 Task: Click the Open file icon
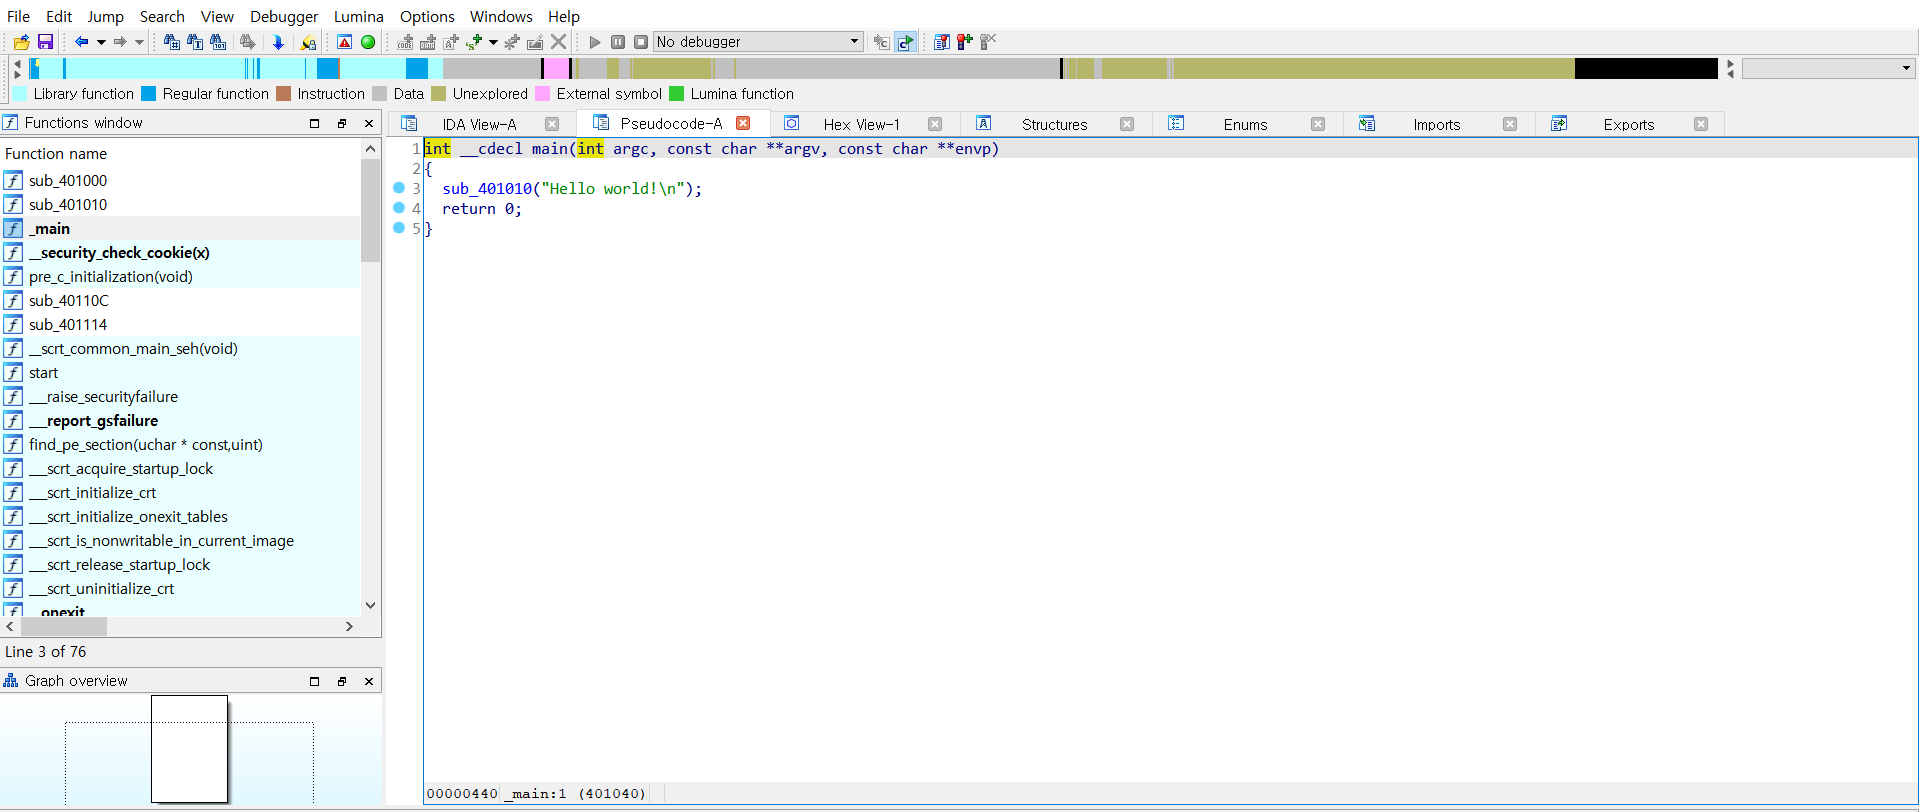21,42
